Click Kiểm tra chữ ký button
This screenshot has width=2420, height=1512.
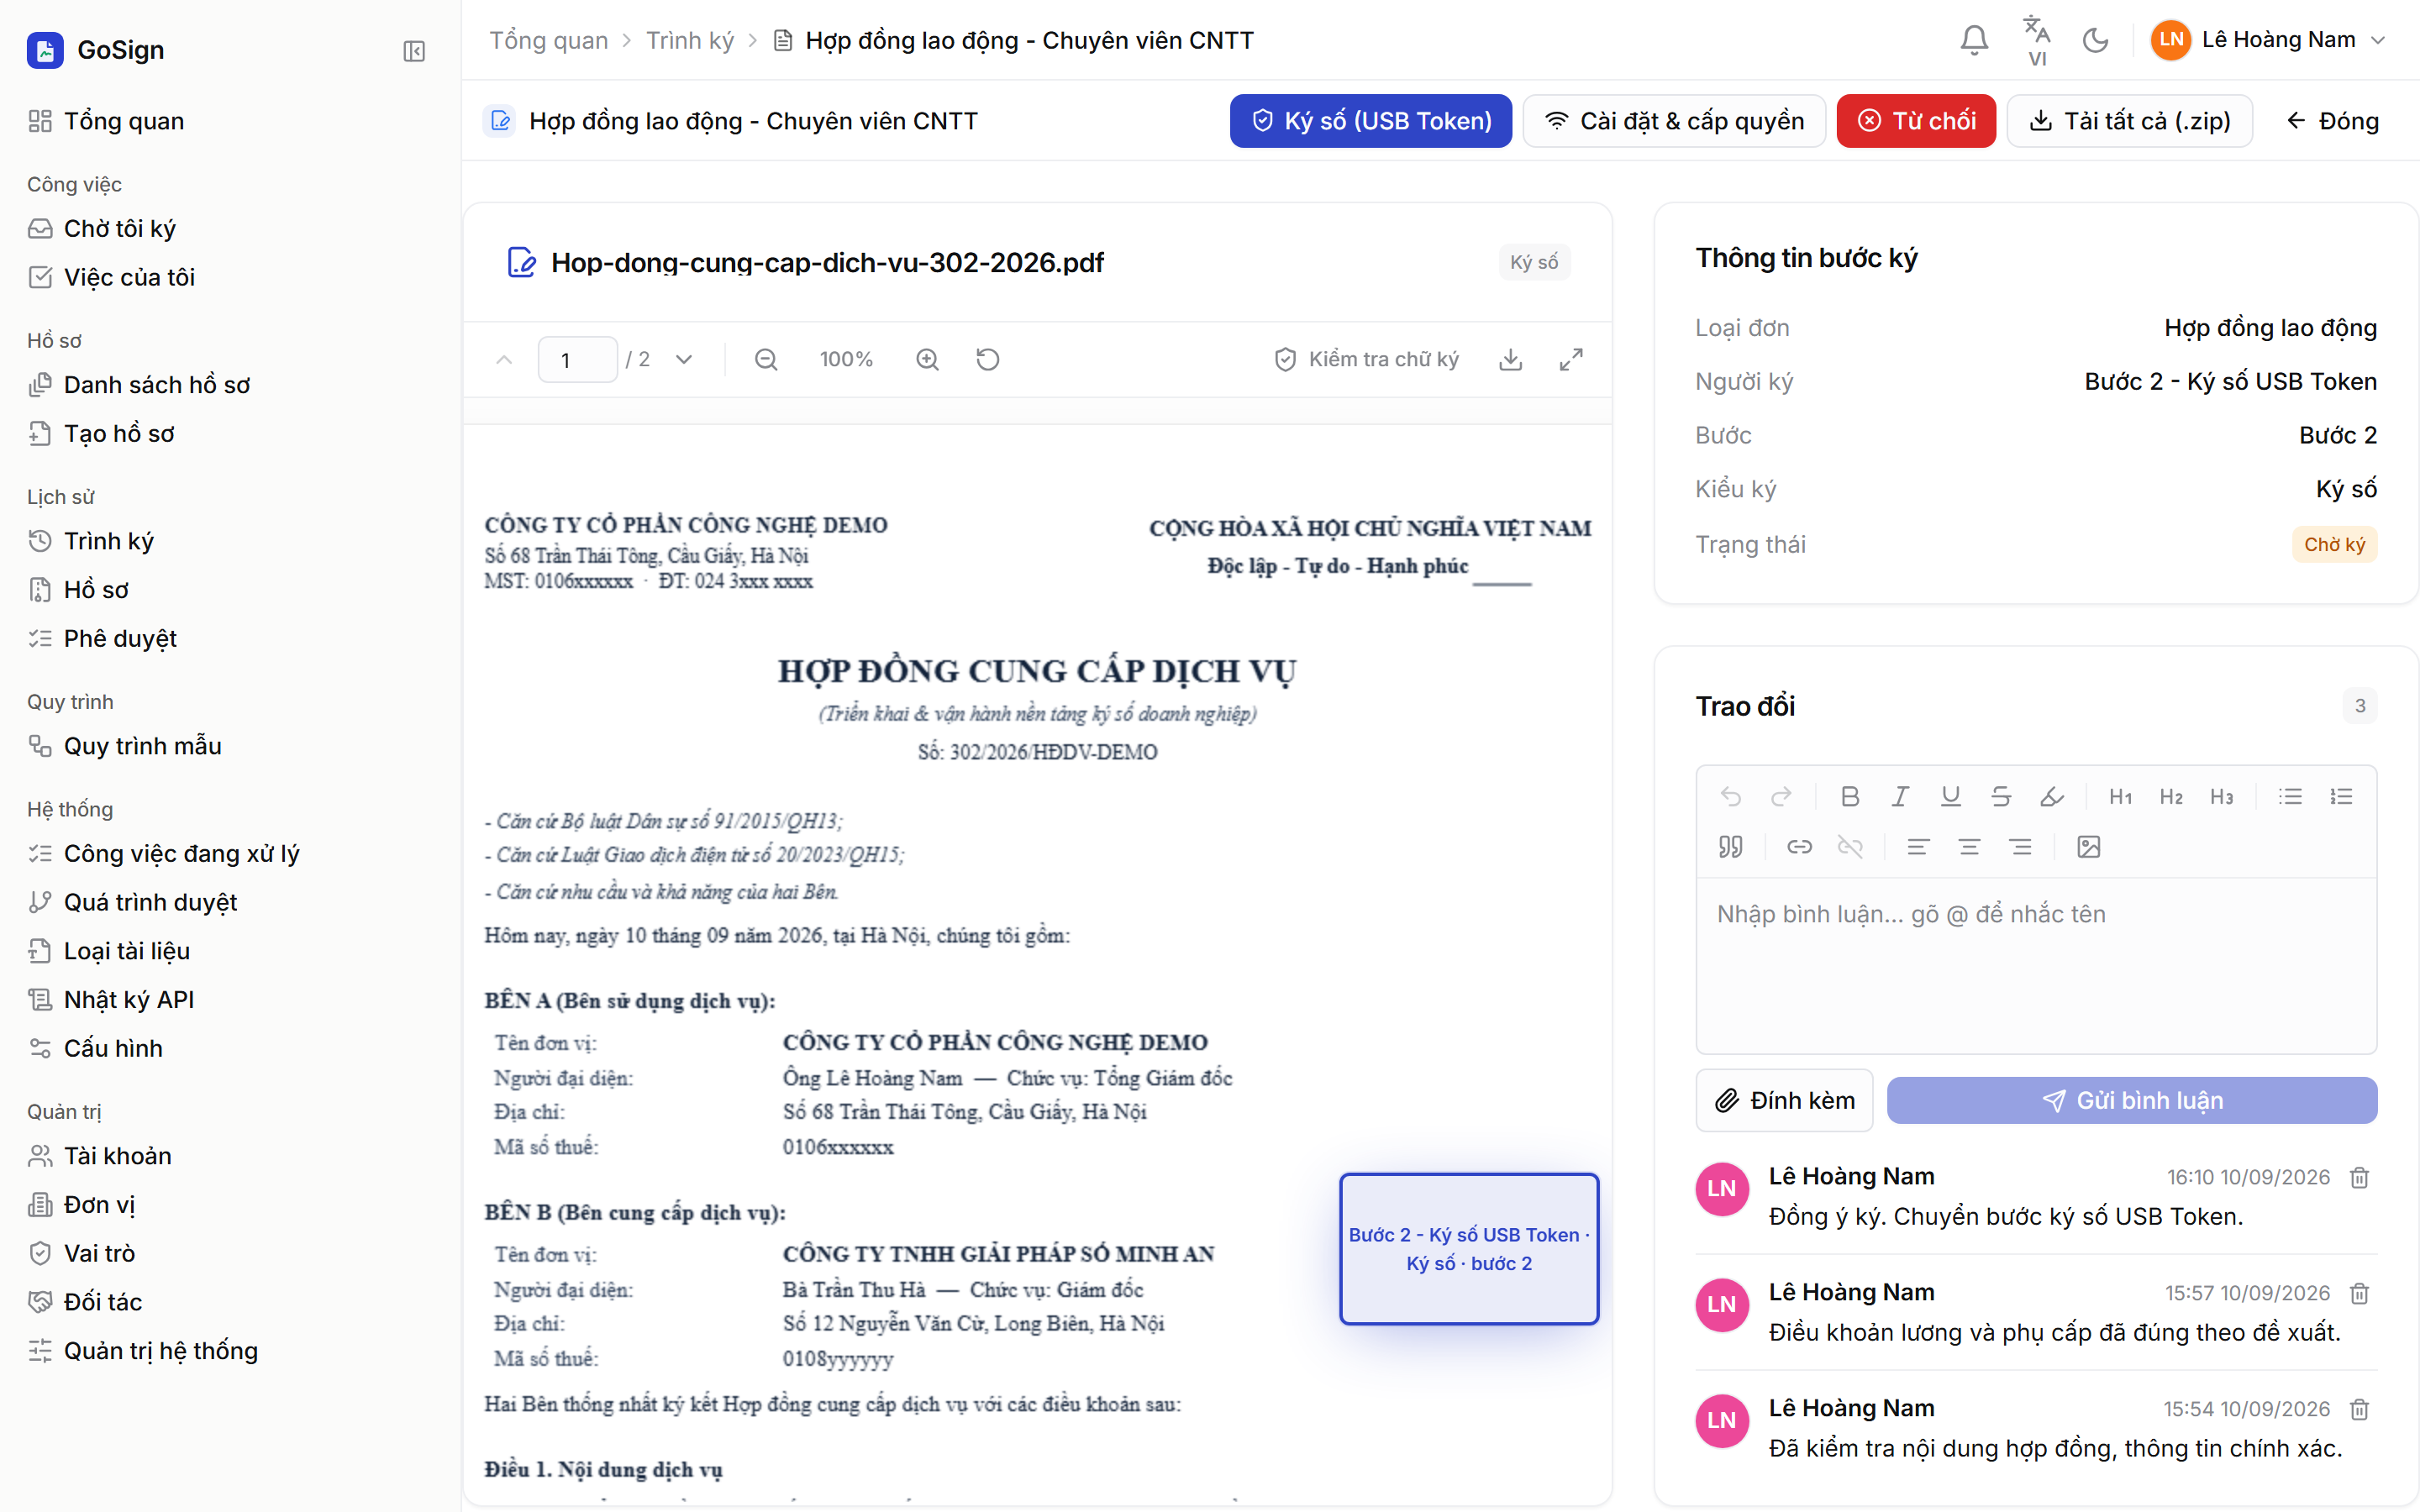tap(1366, 359)
